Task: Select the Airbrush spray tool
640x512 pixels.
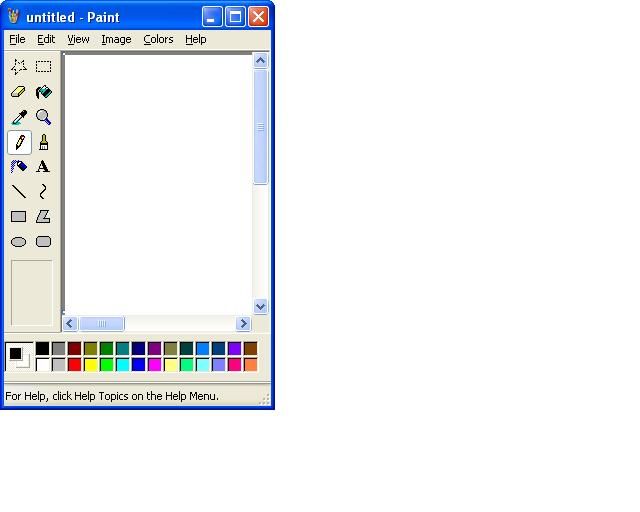Action: coord(19,167)
